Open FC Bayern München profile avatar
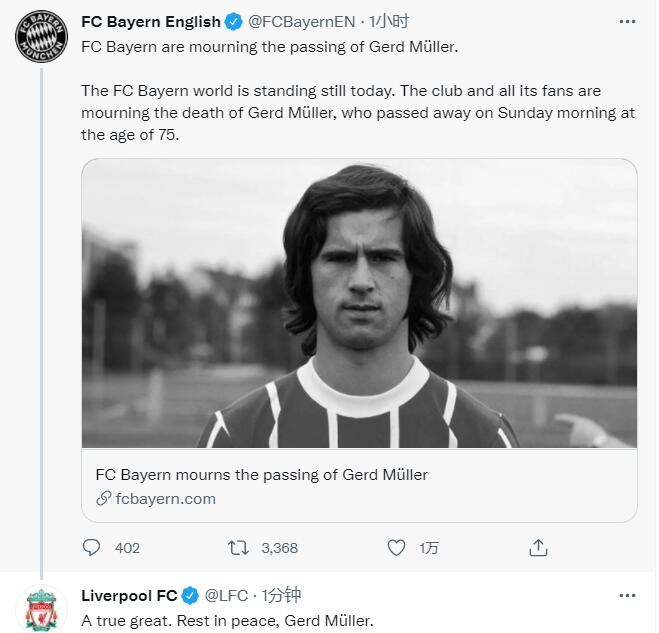 (41, 36)
